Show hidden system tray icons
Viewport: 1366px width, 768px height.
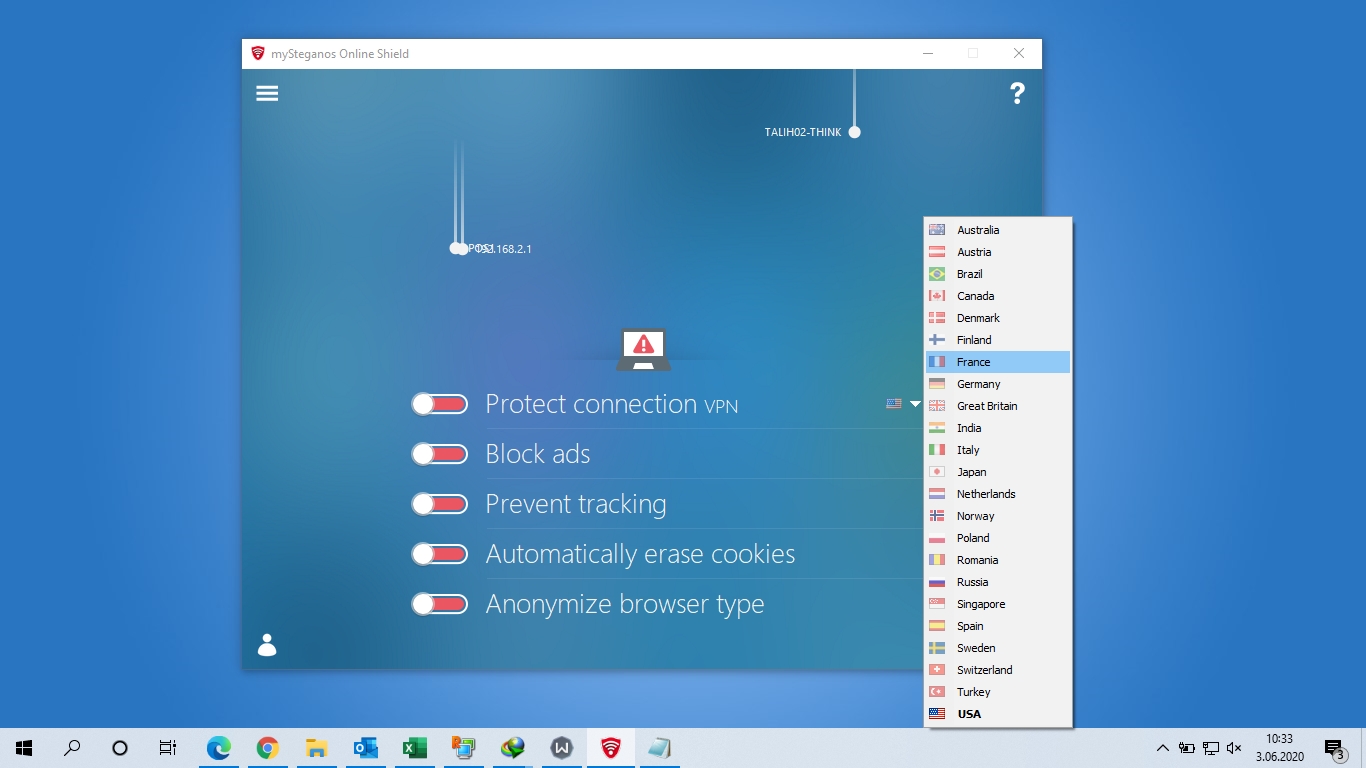click(1162, 748)
